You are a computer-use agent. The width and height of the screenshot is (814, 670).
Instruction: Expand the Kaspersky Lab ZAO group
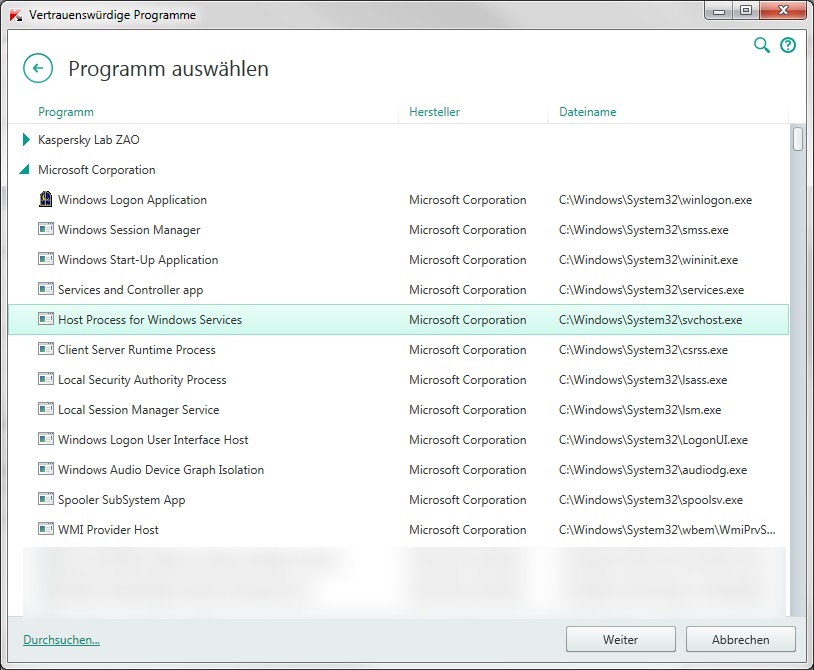click(x=26, y=140)
